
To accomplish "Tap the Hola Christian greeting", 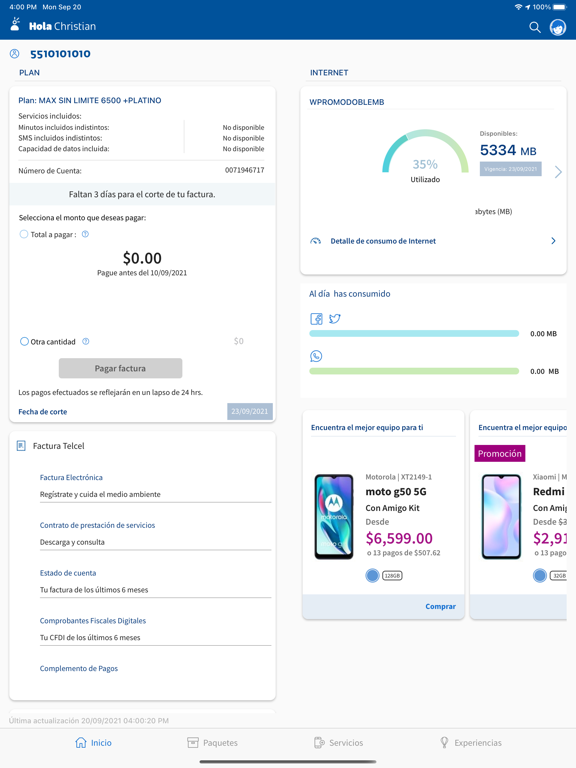I will click(62, 26).
